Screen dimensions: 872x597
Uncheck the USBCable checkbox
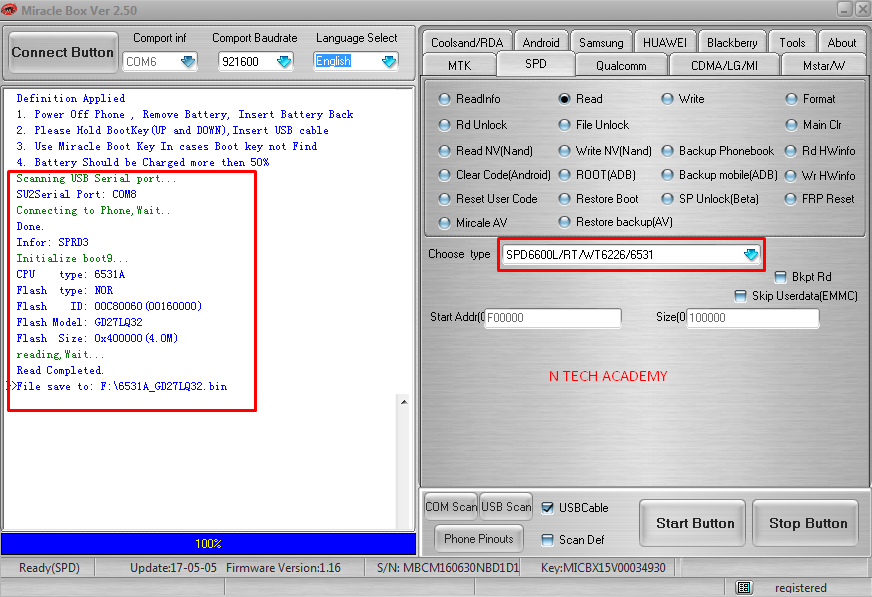point(547,508)
